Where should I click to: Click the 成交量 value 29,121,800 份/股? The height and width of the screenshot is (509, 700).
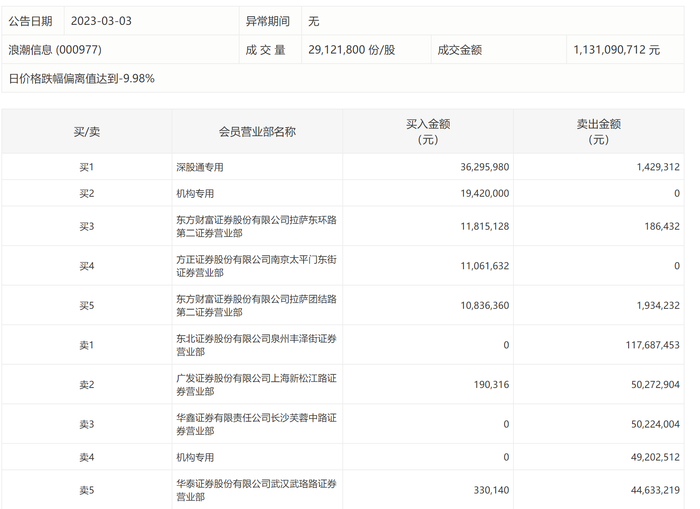point(352,49)
